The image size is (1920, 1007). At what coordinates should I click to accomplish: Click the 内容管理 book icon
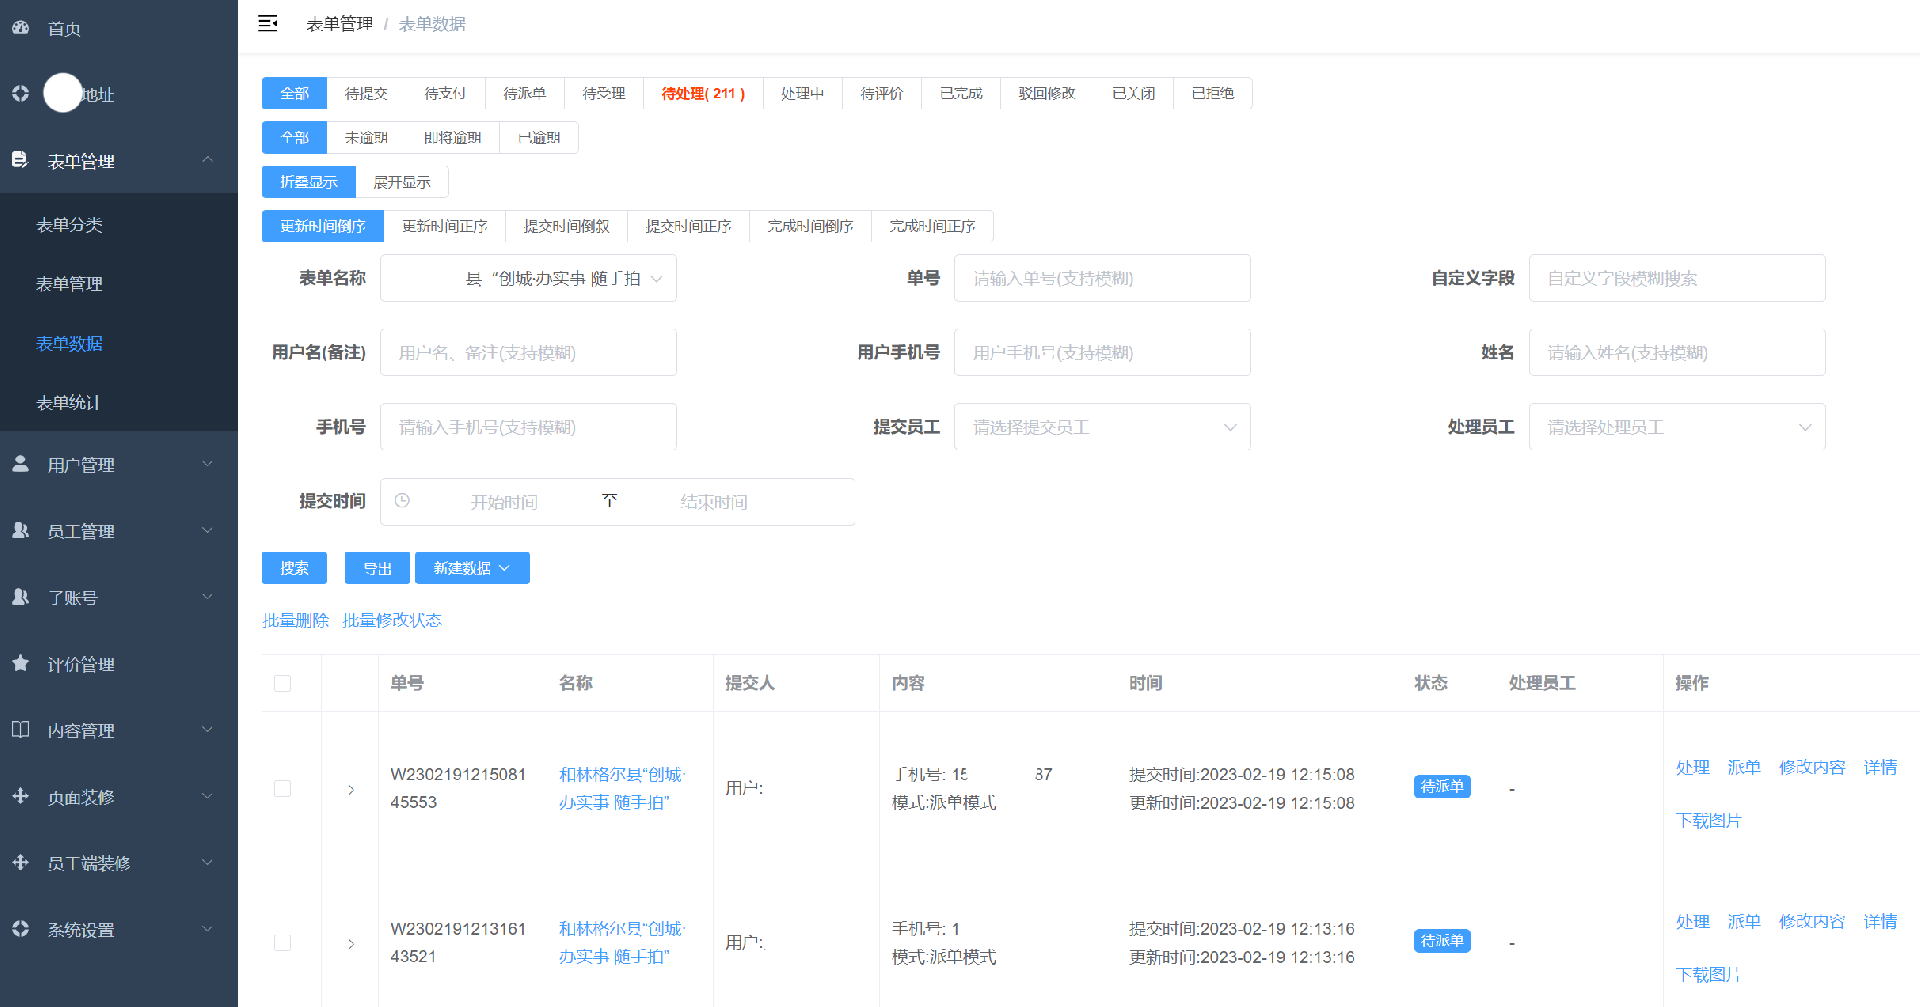click(x=20, y=730)
